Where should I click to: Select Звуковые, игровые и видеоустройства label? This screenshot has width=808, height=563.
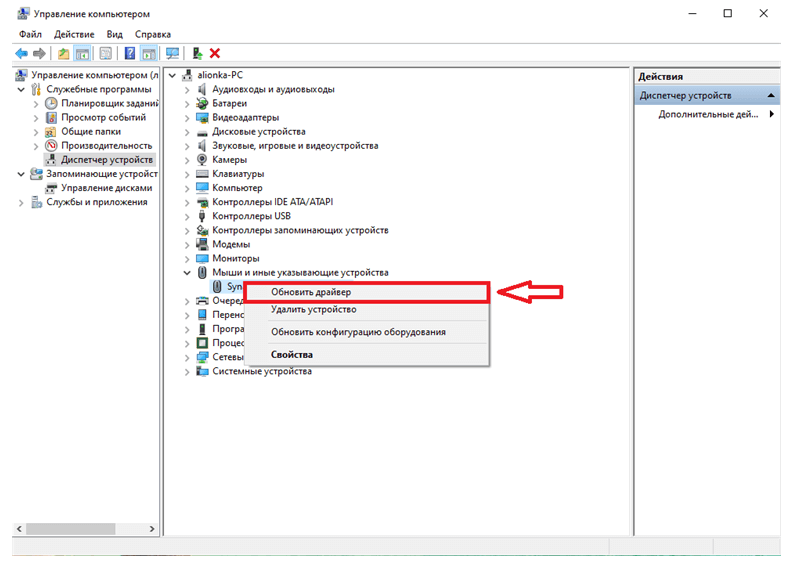tap(295, 146)
